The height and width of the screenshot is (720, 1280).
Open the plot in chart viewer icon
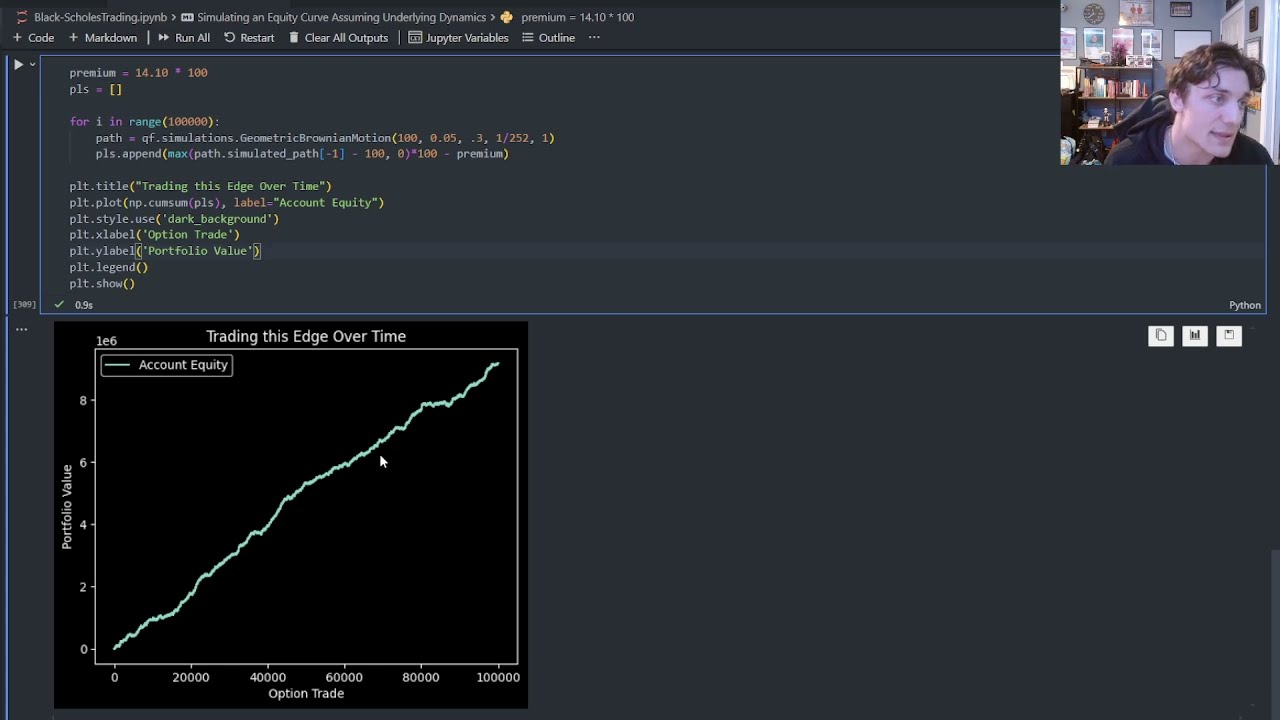(1195, 335)
